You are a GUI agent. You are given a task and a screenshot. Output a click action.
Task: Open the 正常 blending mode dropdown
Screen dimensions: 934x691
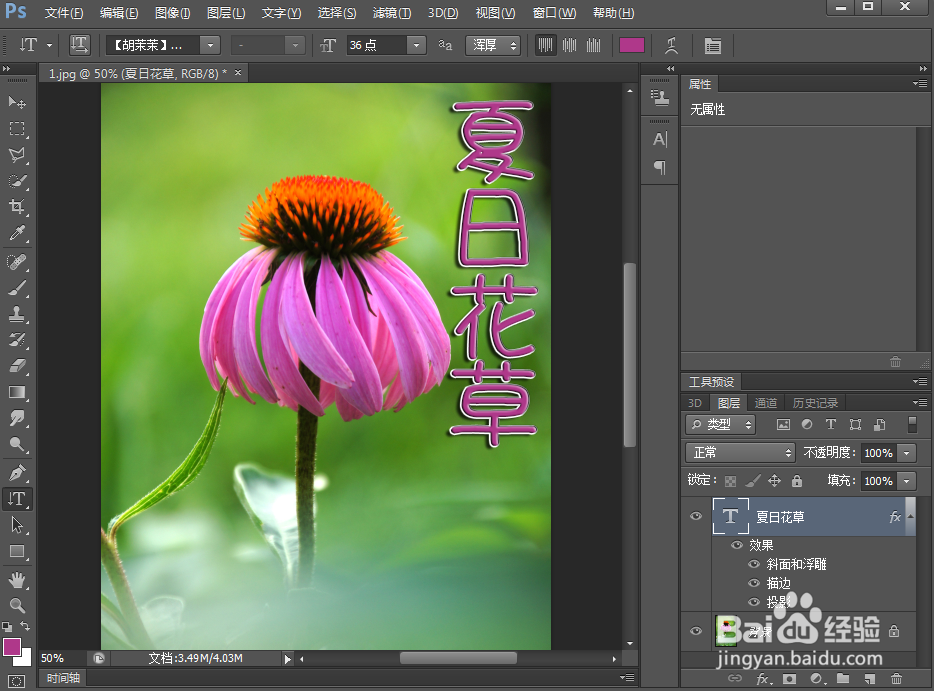point(740,453)
